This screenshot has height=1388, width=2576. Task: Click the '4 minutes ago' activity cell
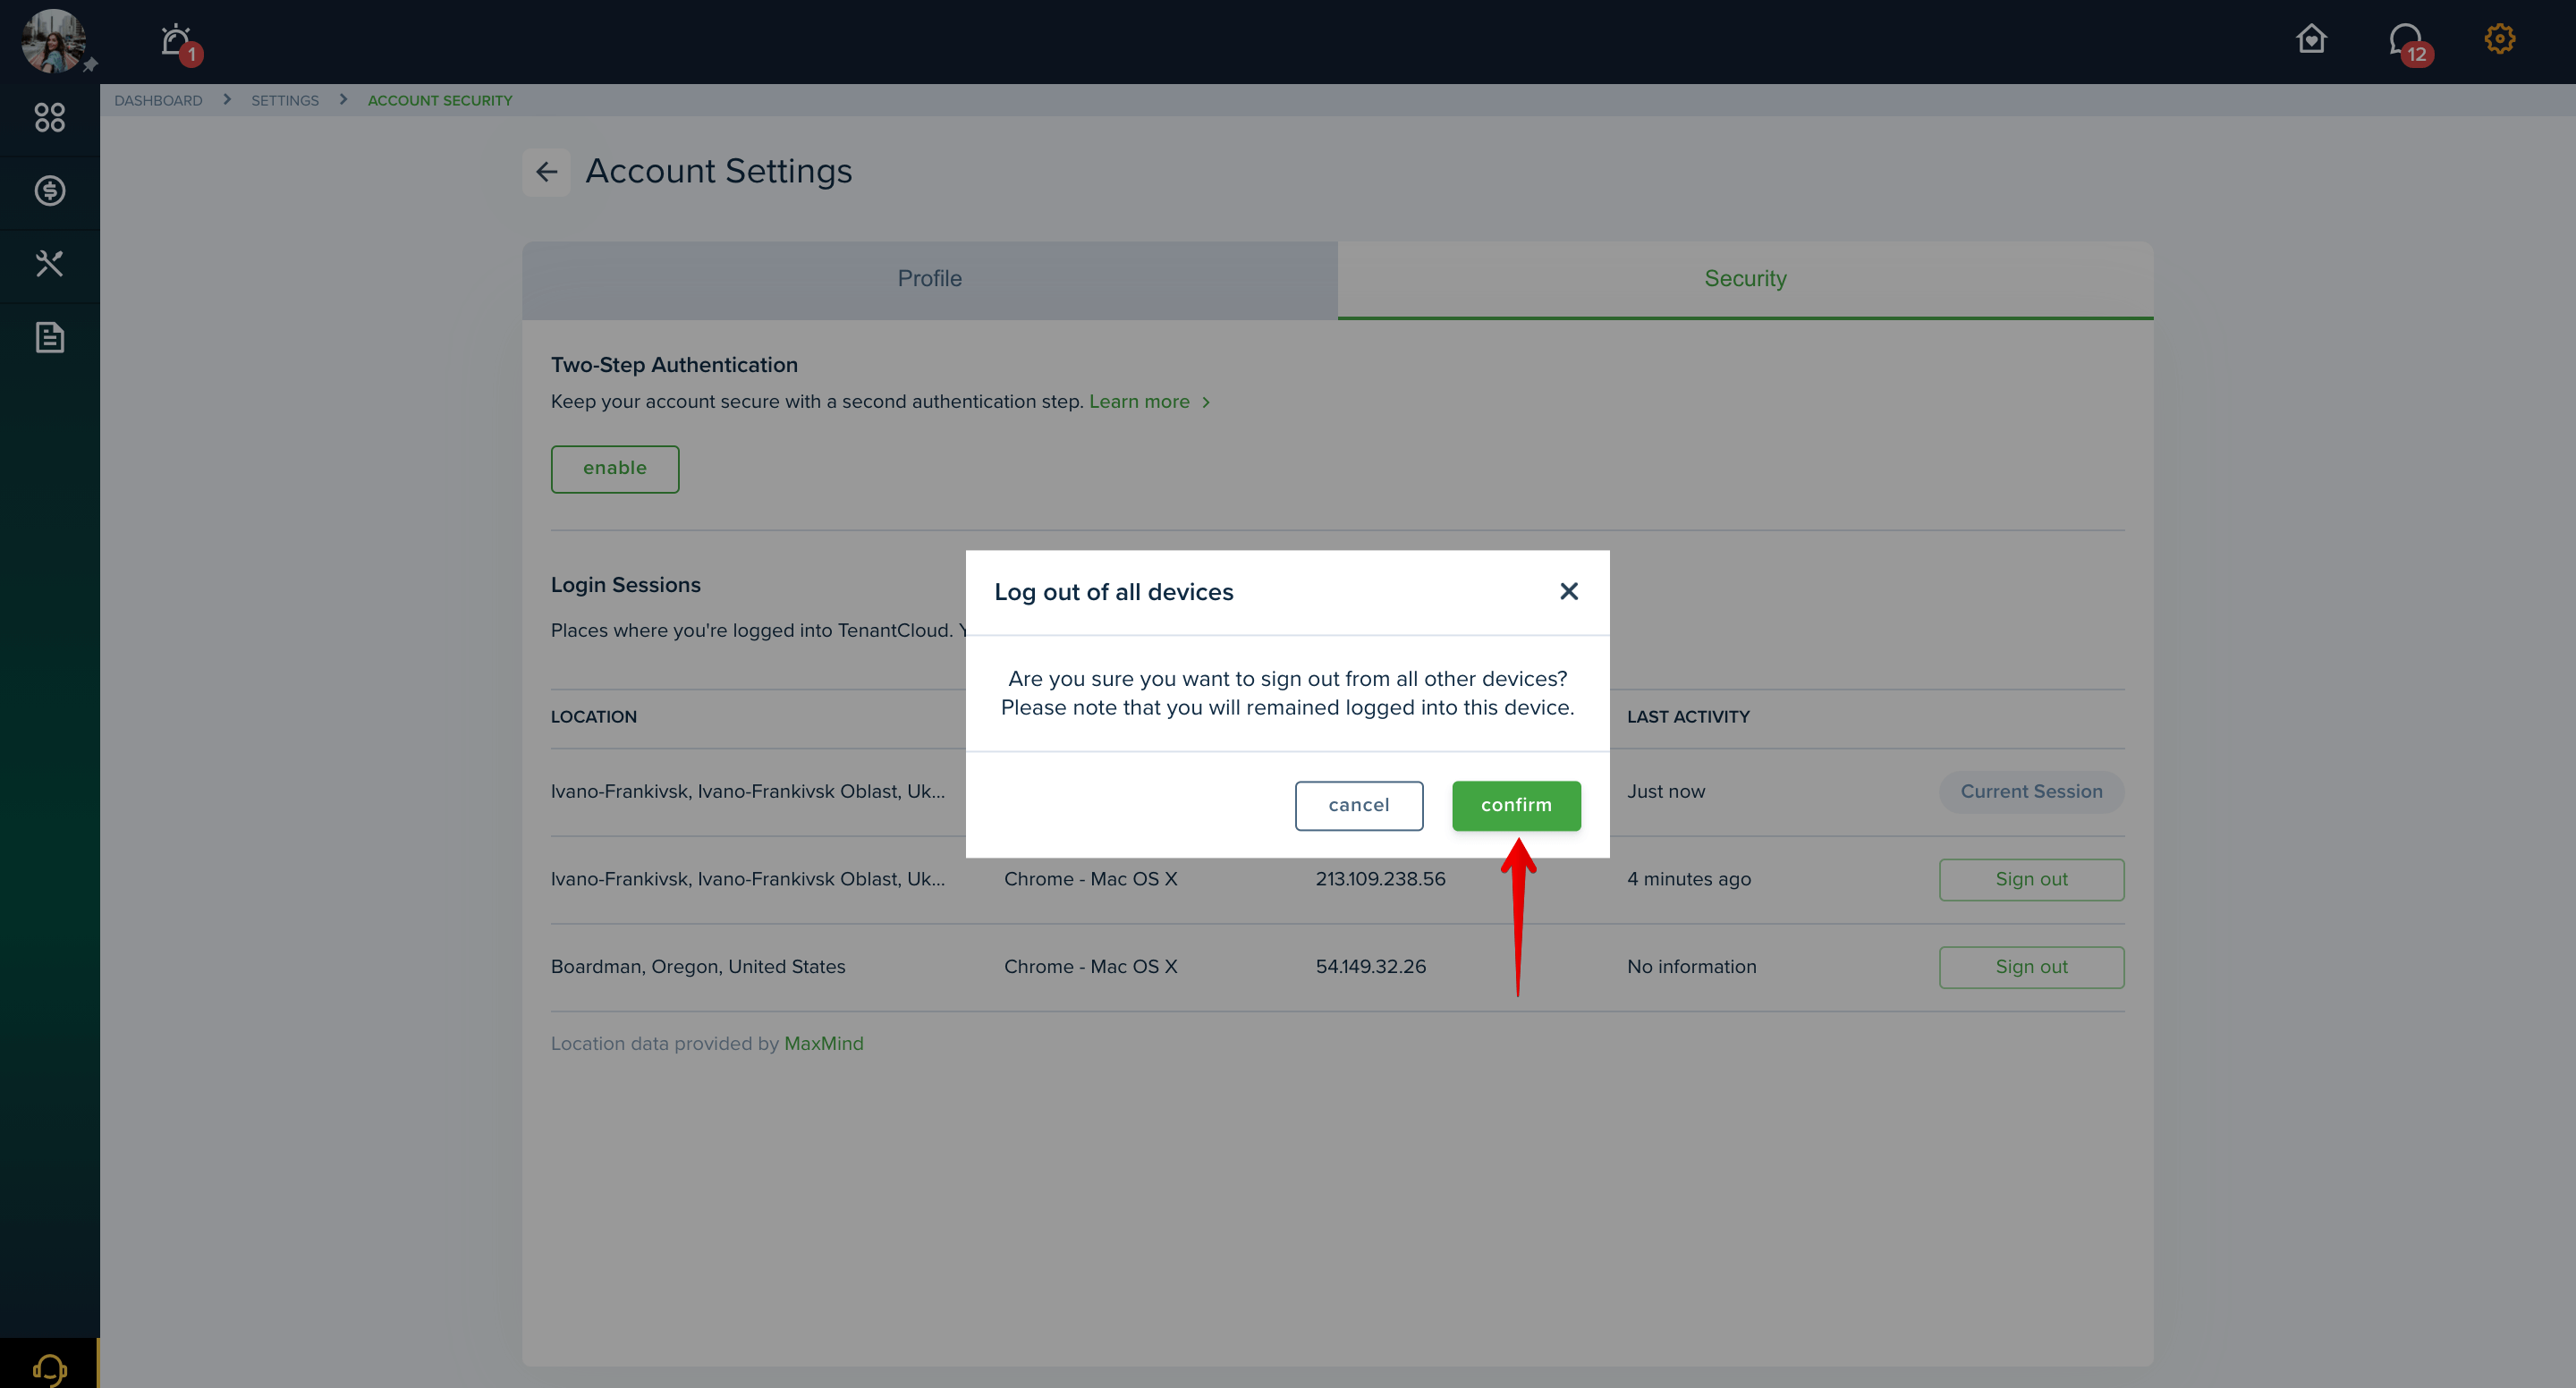coord(1689,880)
